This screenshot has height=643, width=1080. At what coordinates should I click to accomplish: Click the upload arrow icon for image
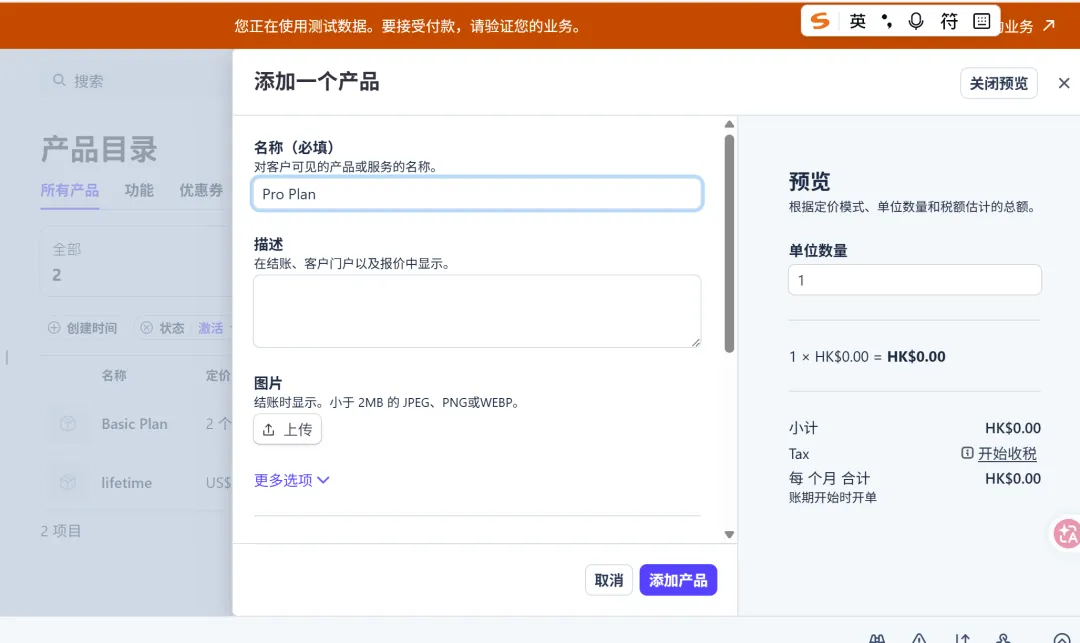pos(269,429)
